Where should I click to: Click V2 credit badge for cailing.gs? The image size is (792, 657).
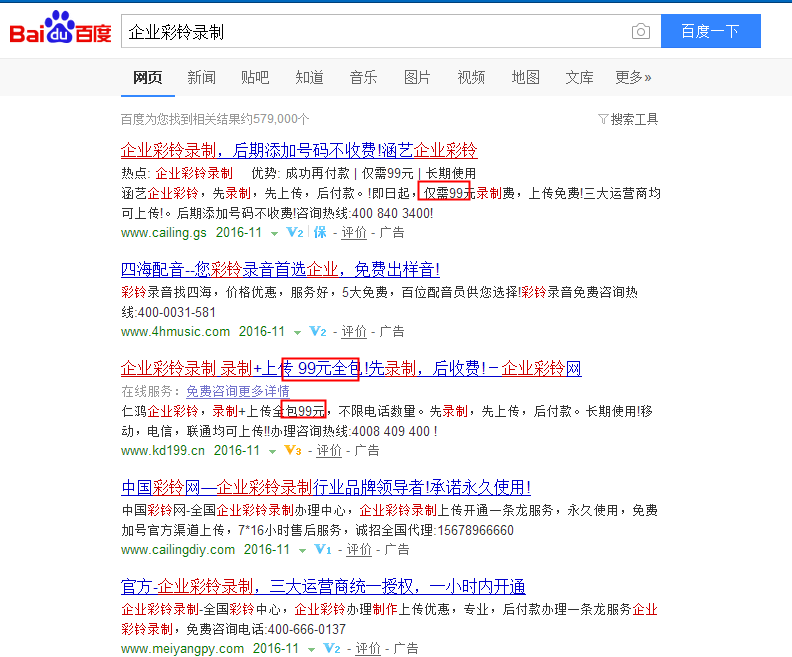[x=294, y=232]
